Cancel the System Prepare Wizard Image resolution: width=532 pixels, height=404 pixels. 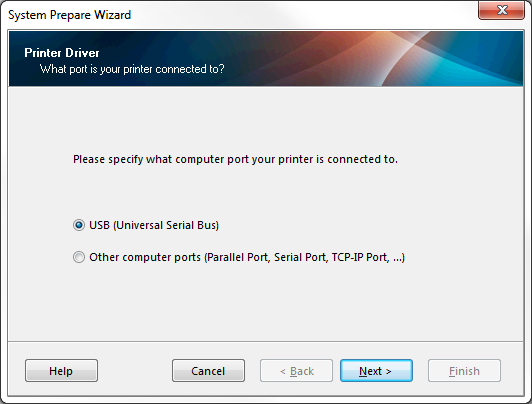pyautogui.click(x=208, y=371)
